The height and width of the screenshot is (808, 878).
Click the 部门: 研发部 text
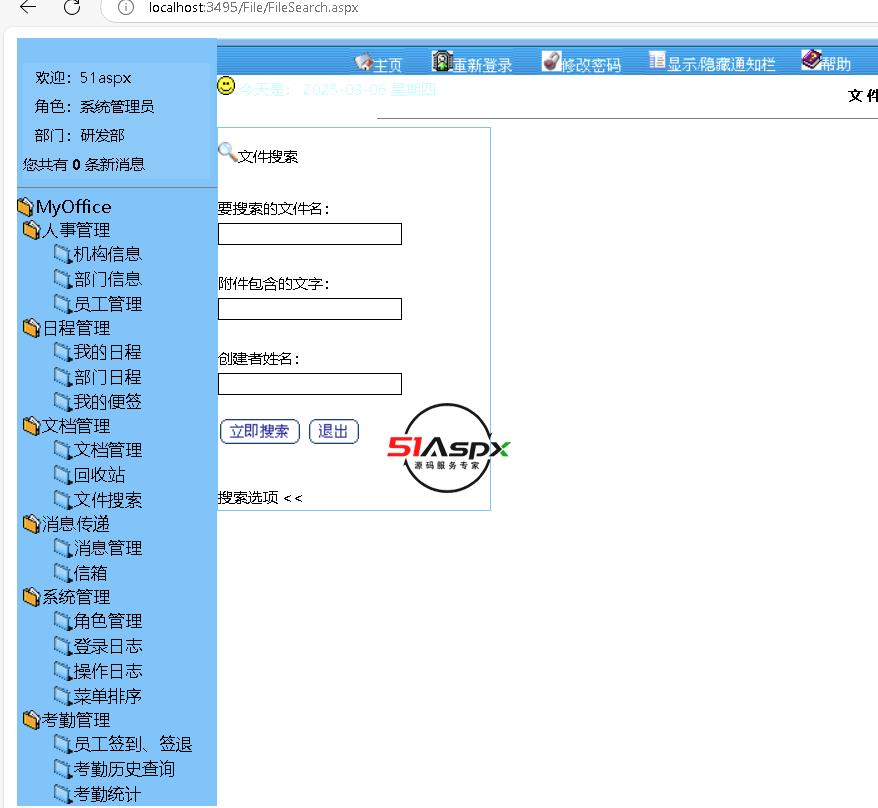tap(80, 136)
